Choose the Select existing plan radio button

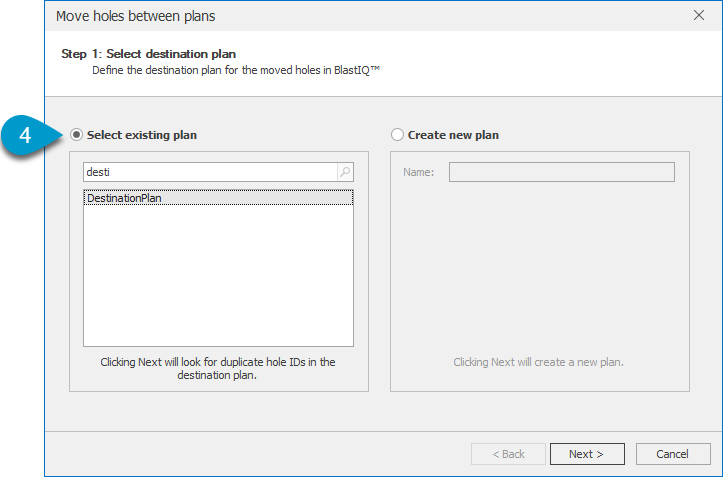click(x=76, y=135)
